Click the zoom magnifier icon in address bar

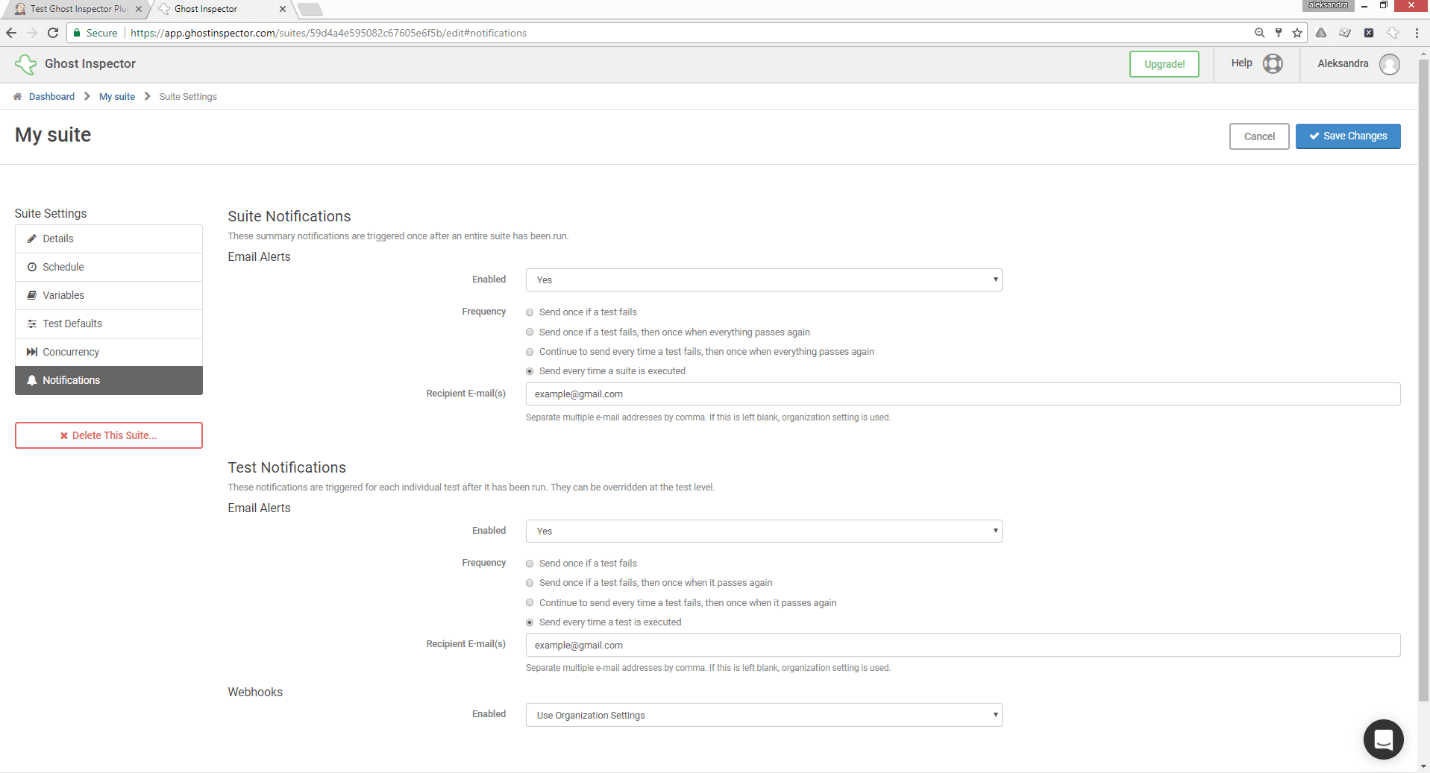pos(1260,33)
